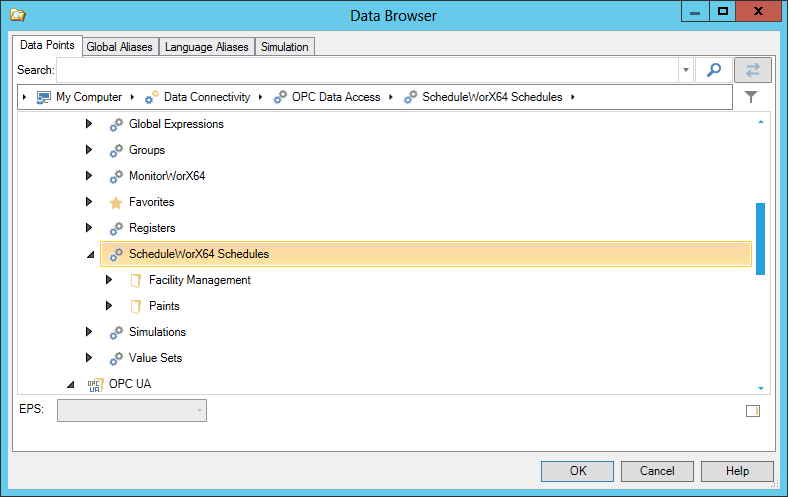Open the Simulation tab

(285, 47)
